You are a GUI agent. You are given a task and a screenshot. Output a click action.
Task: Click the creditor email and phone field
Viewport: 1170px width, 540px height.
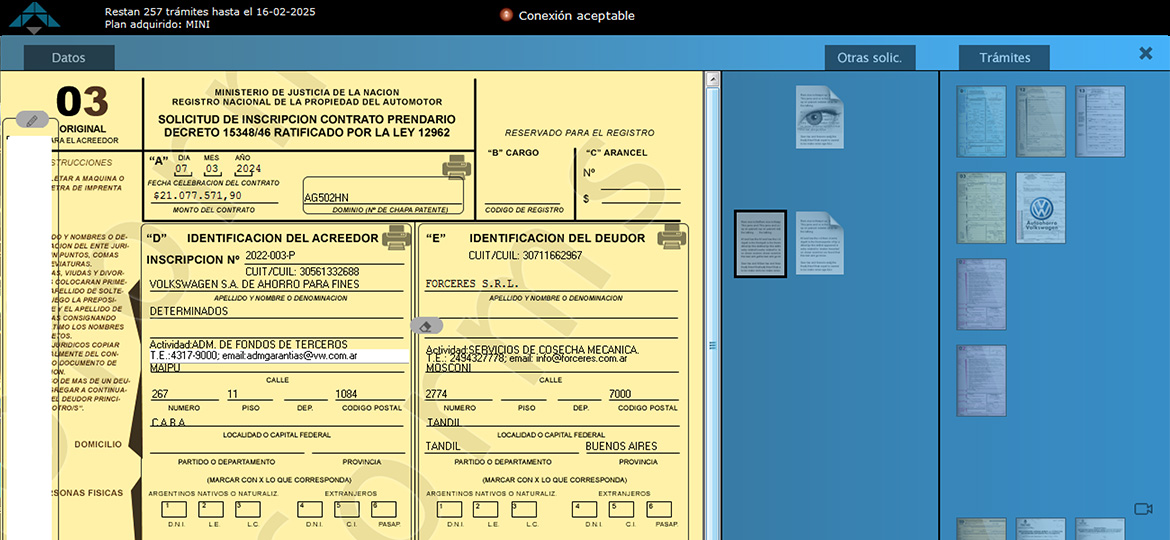(277, 355)
